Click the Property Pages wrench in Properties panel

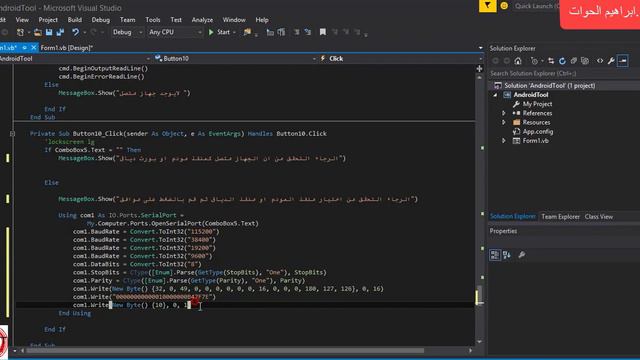[522, 255]
